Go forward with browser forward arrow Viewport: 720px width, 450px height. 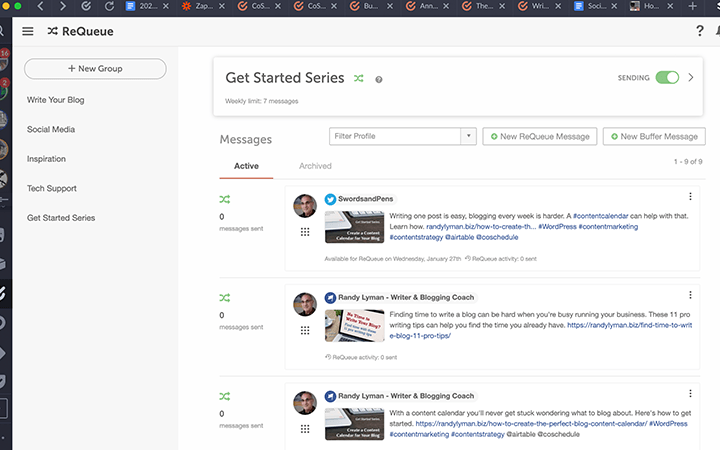coord(63,6)
